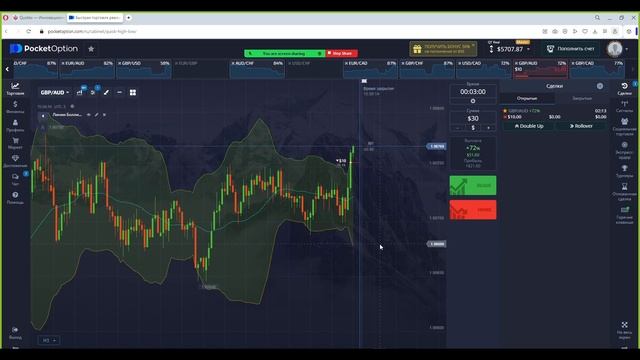The width and height of the screenshot is (640, 360).
Task: Select the USD/CAD asset tab
Action: [x=483, y=69]
